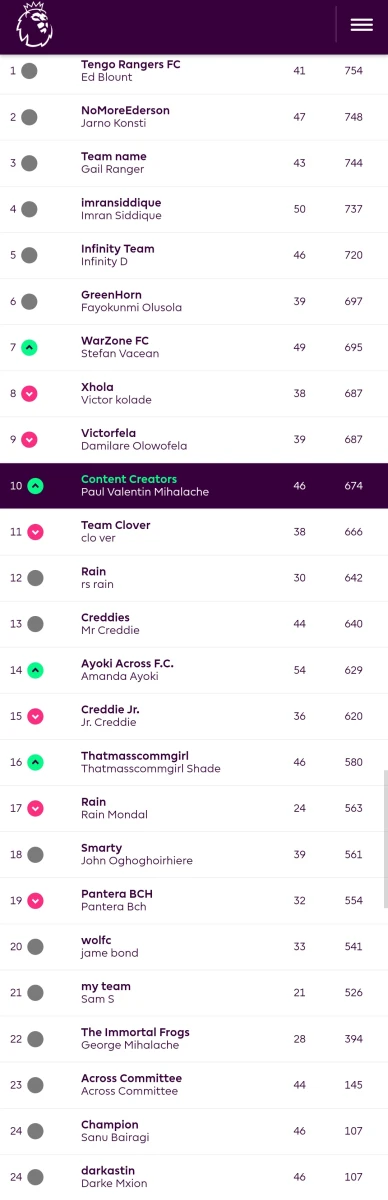Screen dimensions: 388x1200
Task: Tap the Premier League lion logo
Action: pyautogui.click(x=34, y=24)
